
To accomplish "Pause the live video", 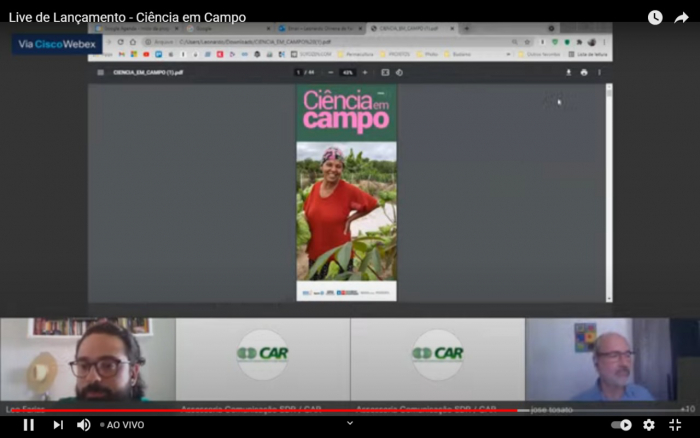I will coord(29,425).
